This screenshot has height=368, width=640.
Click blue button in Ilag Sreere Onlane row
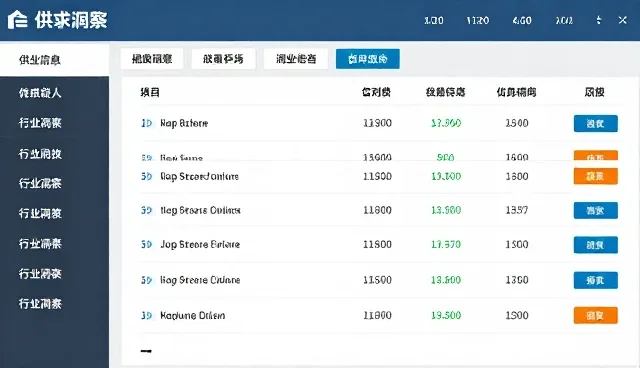point(596,280)
